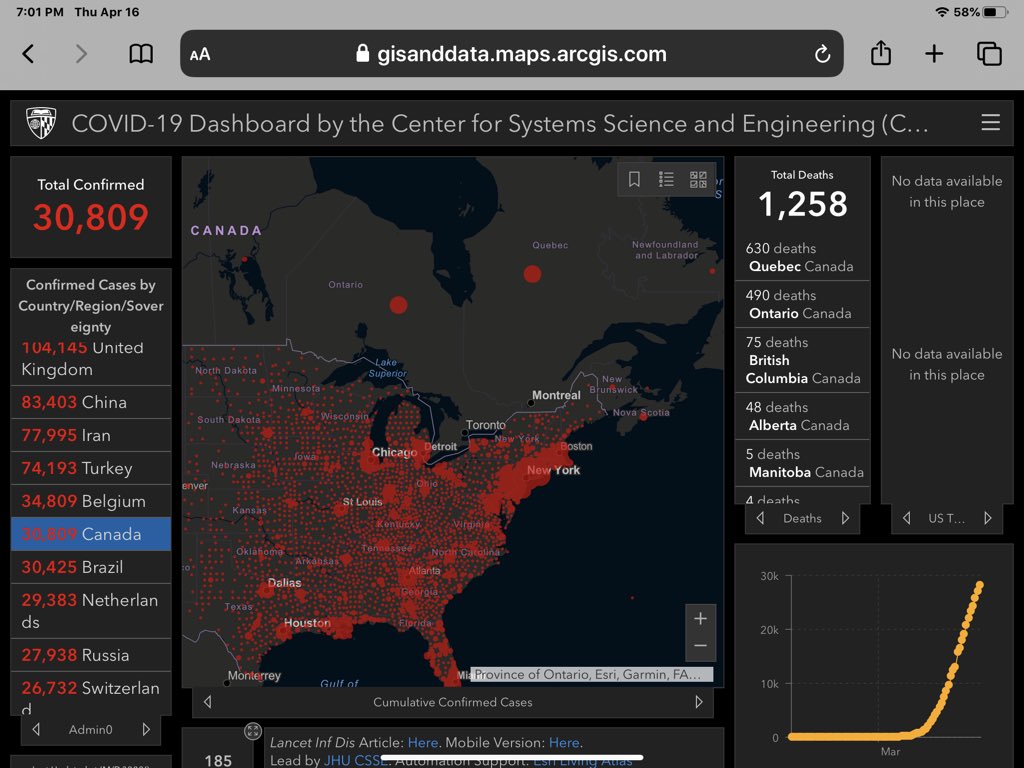Image resolution: width=1024 pixels, height=768 pixels.
Task: Click 5 deaths Manitoba Canada entry
Action: [802, 463]
